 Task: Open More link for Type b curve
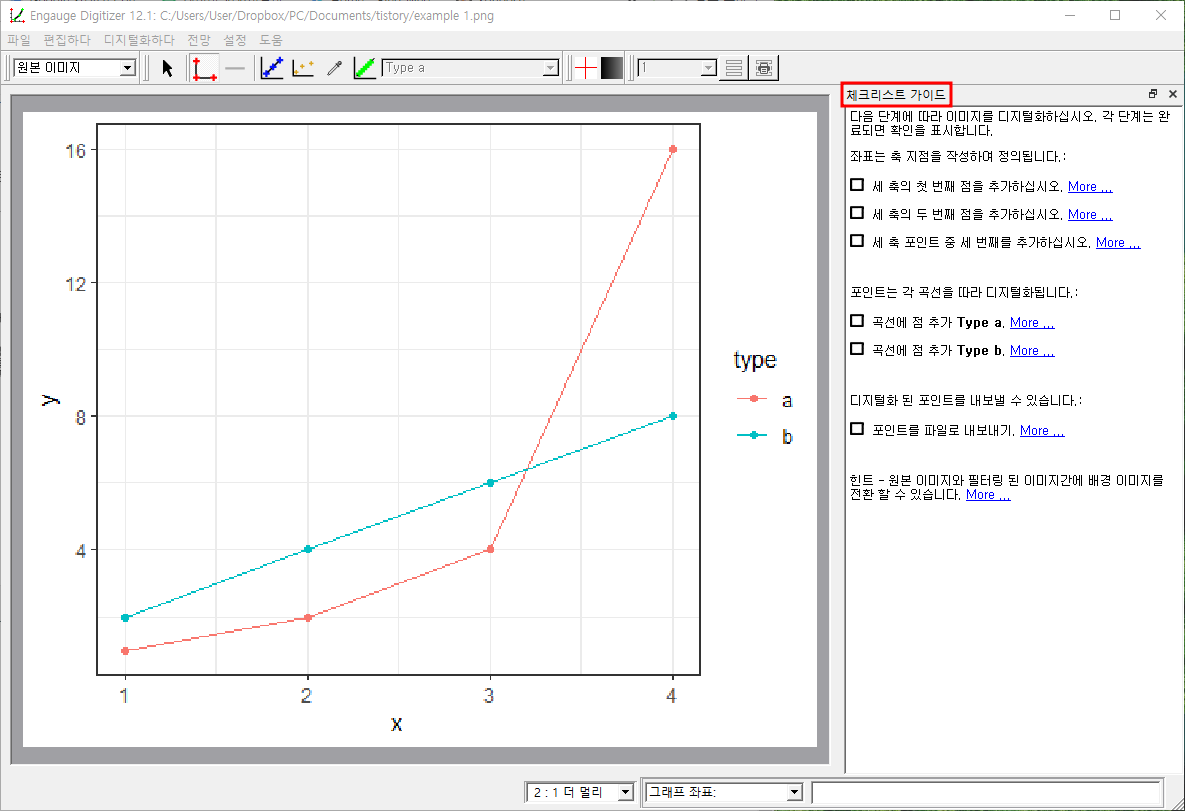pyautogui.click(x=1032, y=351)
